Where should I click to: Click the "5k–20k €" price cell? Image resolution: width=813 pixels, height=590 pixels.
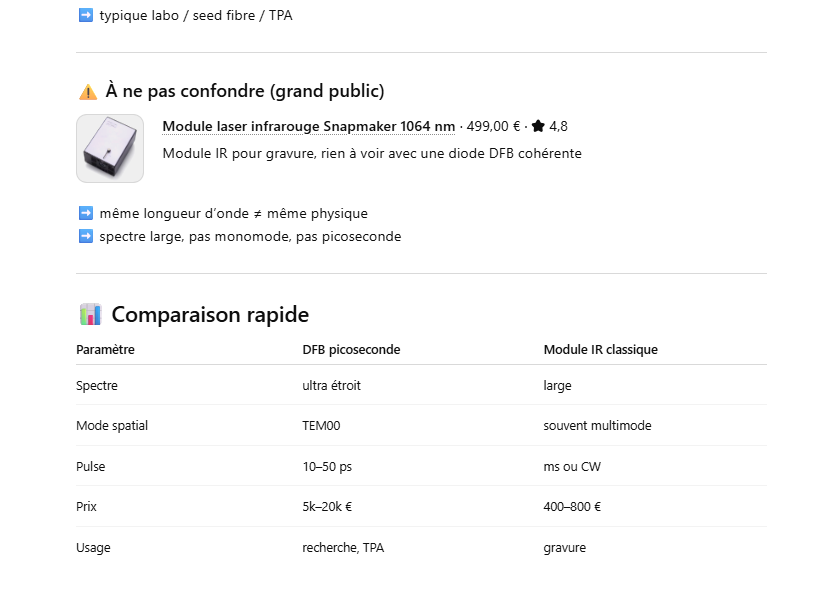click(x=327, y=507)
